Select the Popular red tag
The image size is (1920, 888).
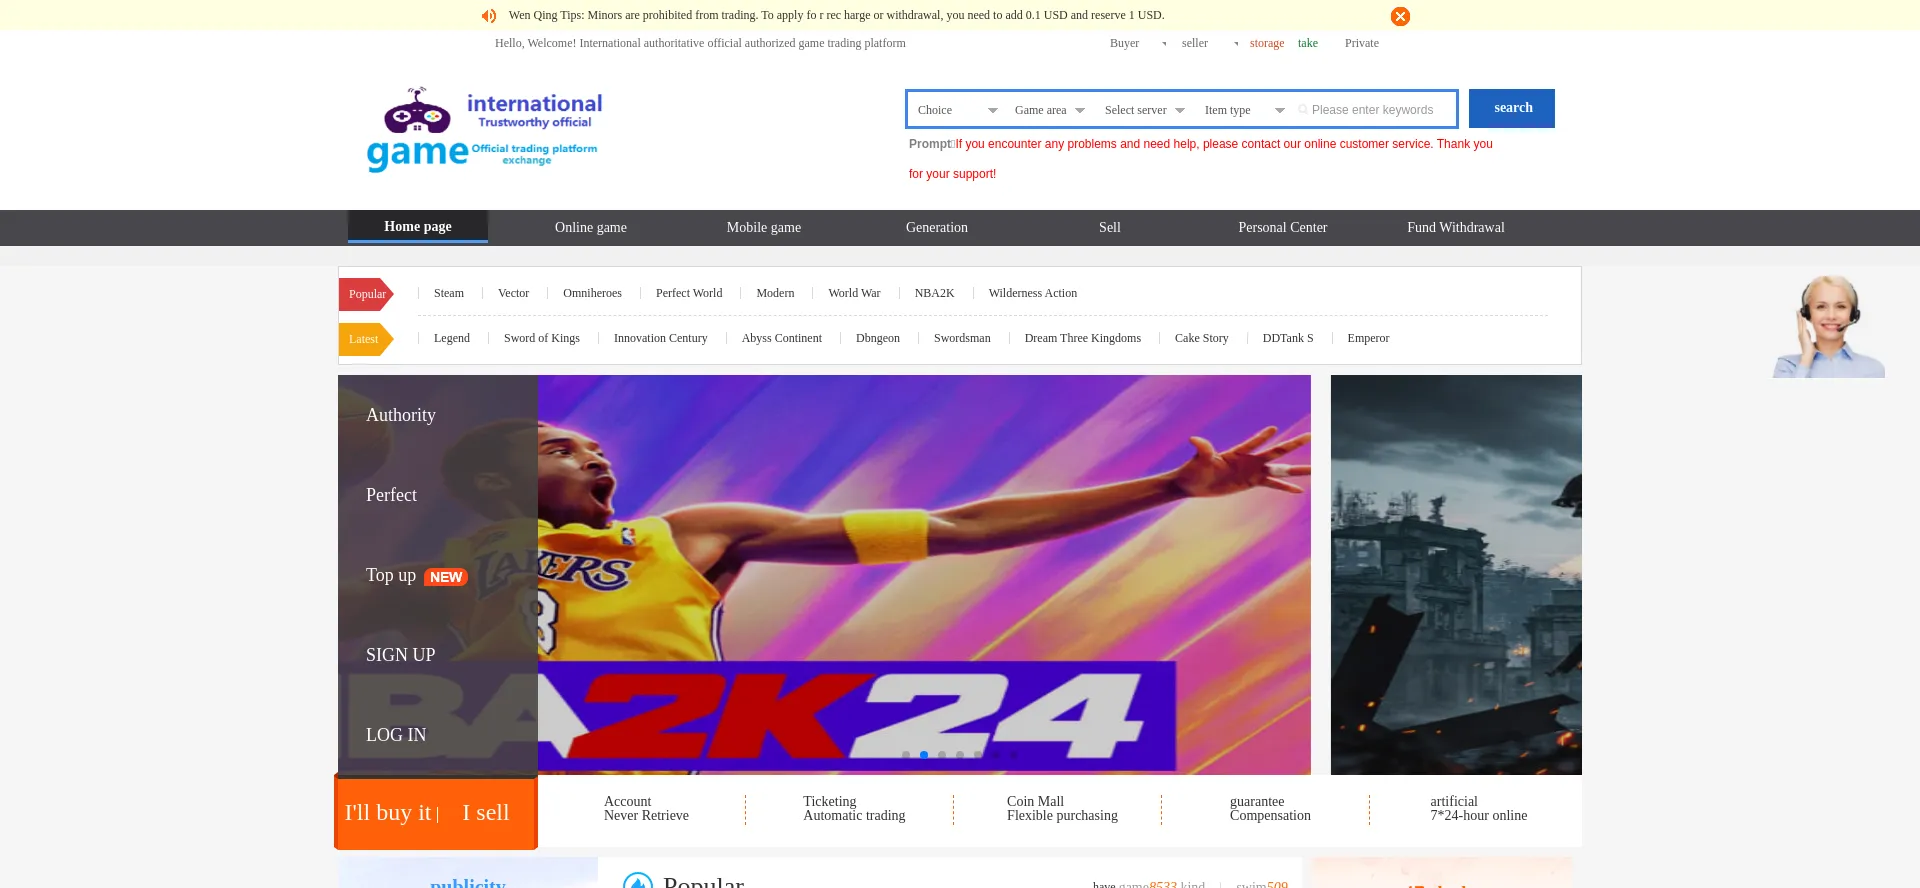366,294
